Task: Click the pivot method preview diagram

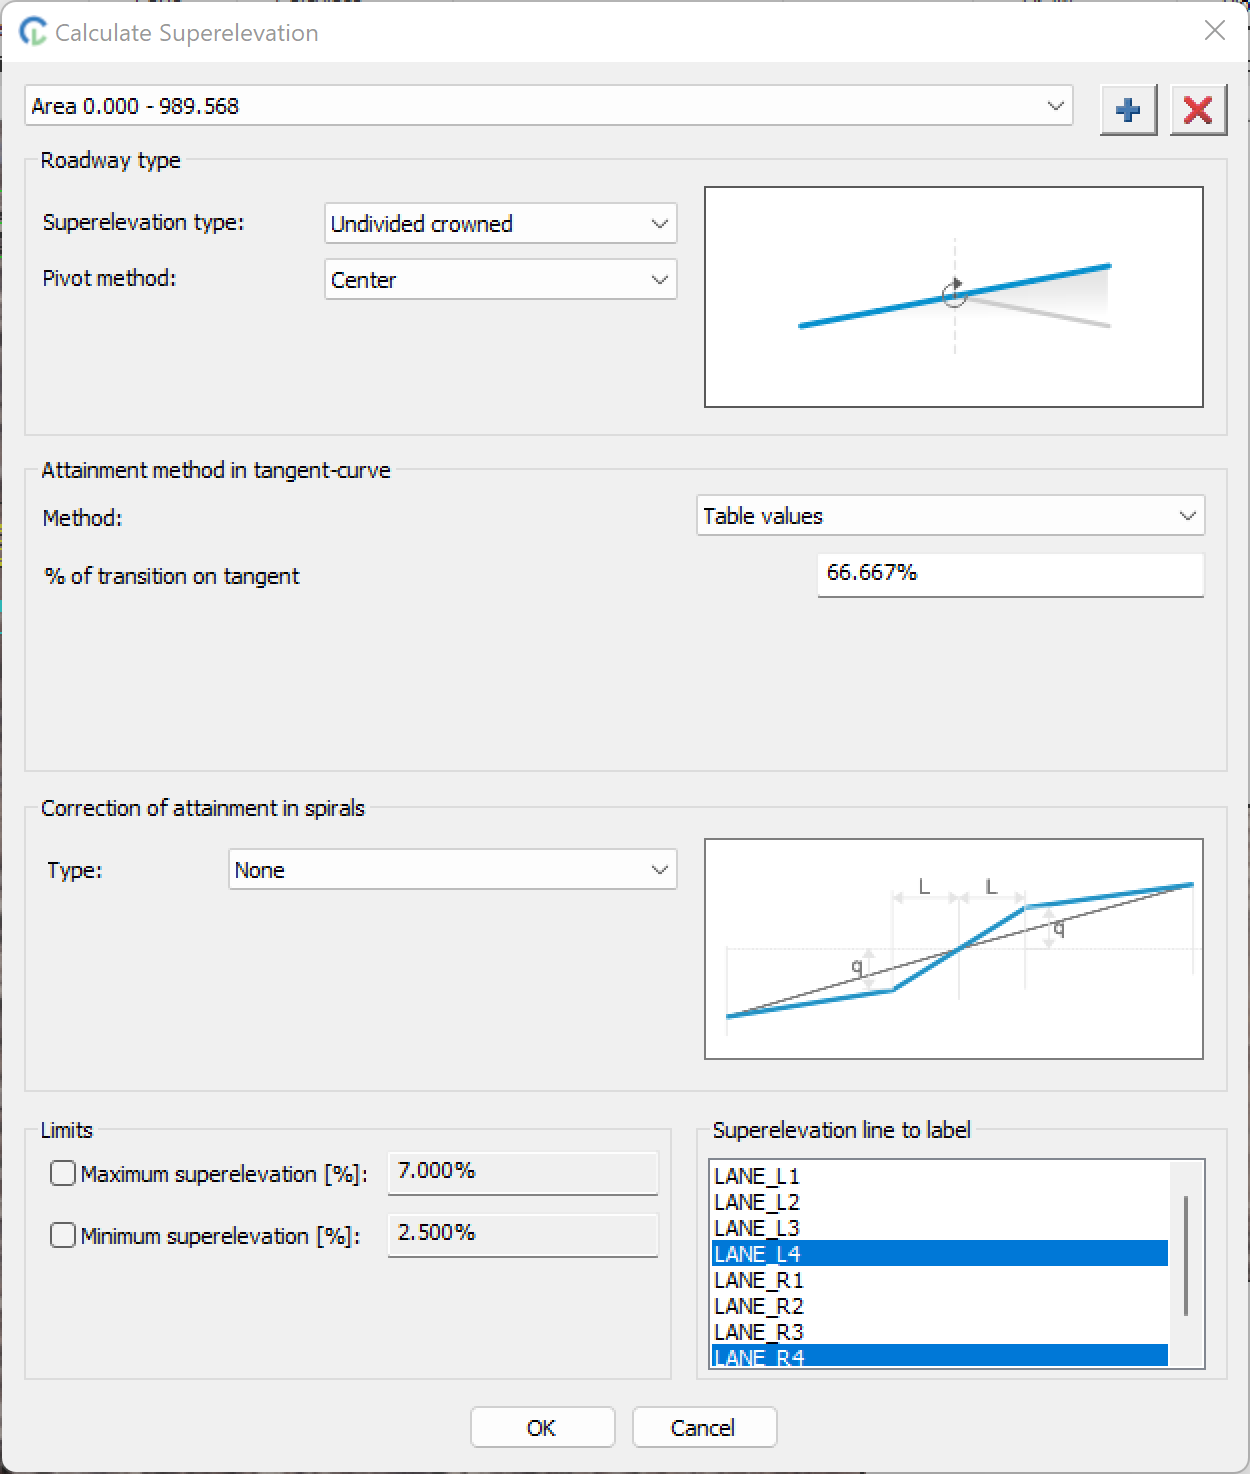Action: [x=953, y=297]
